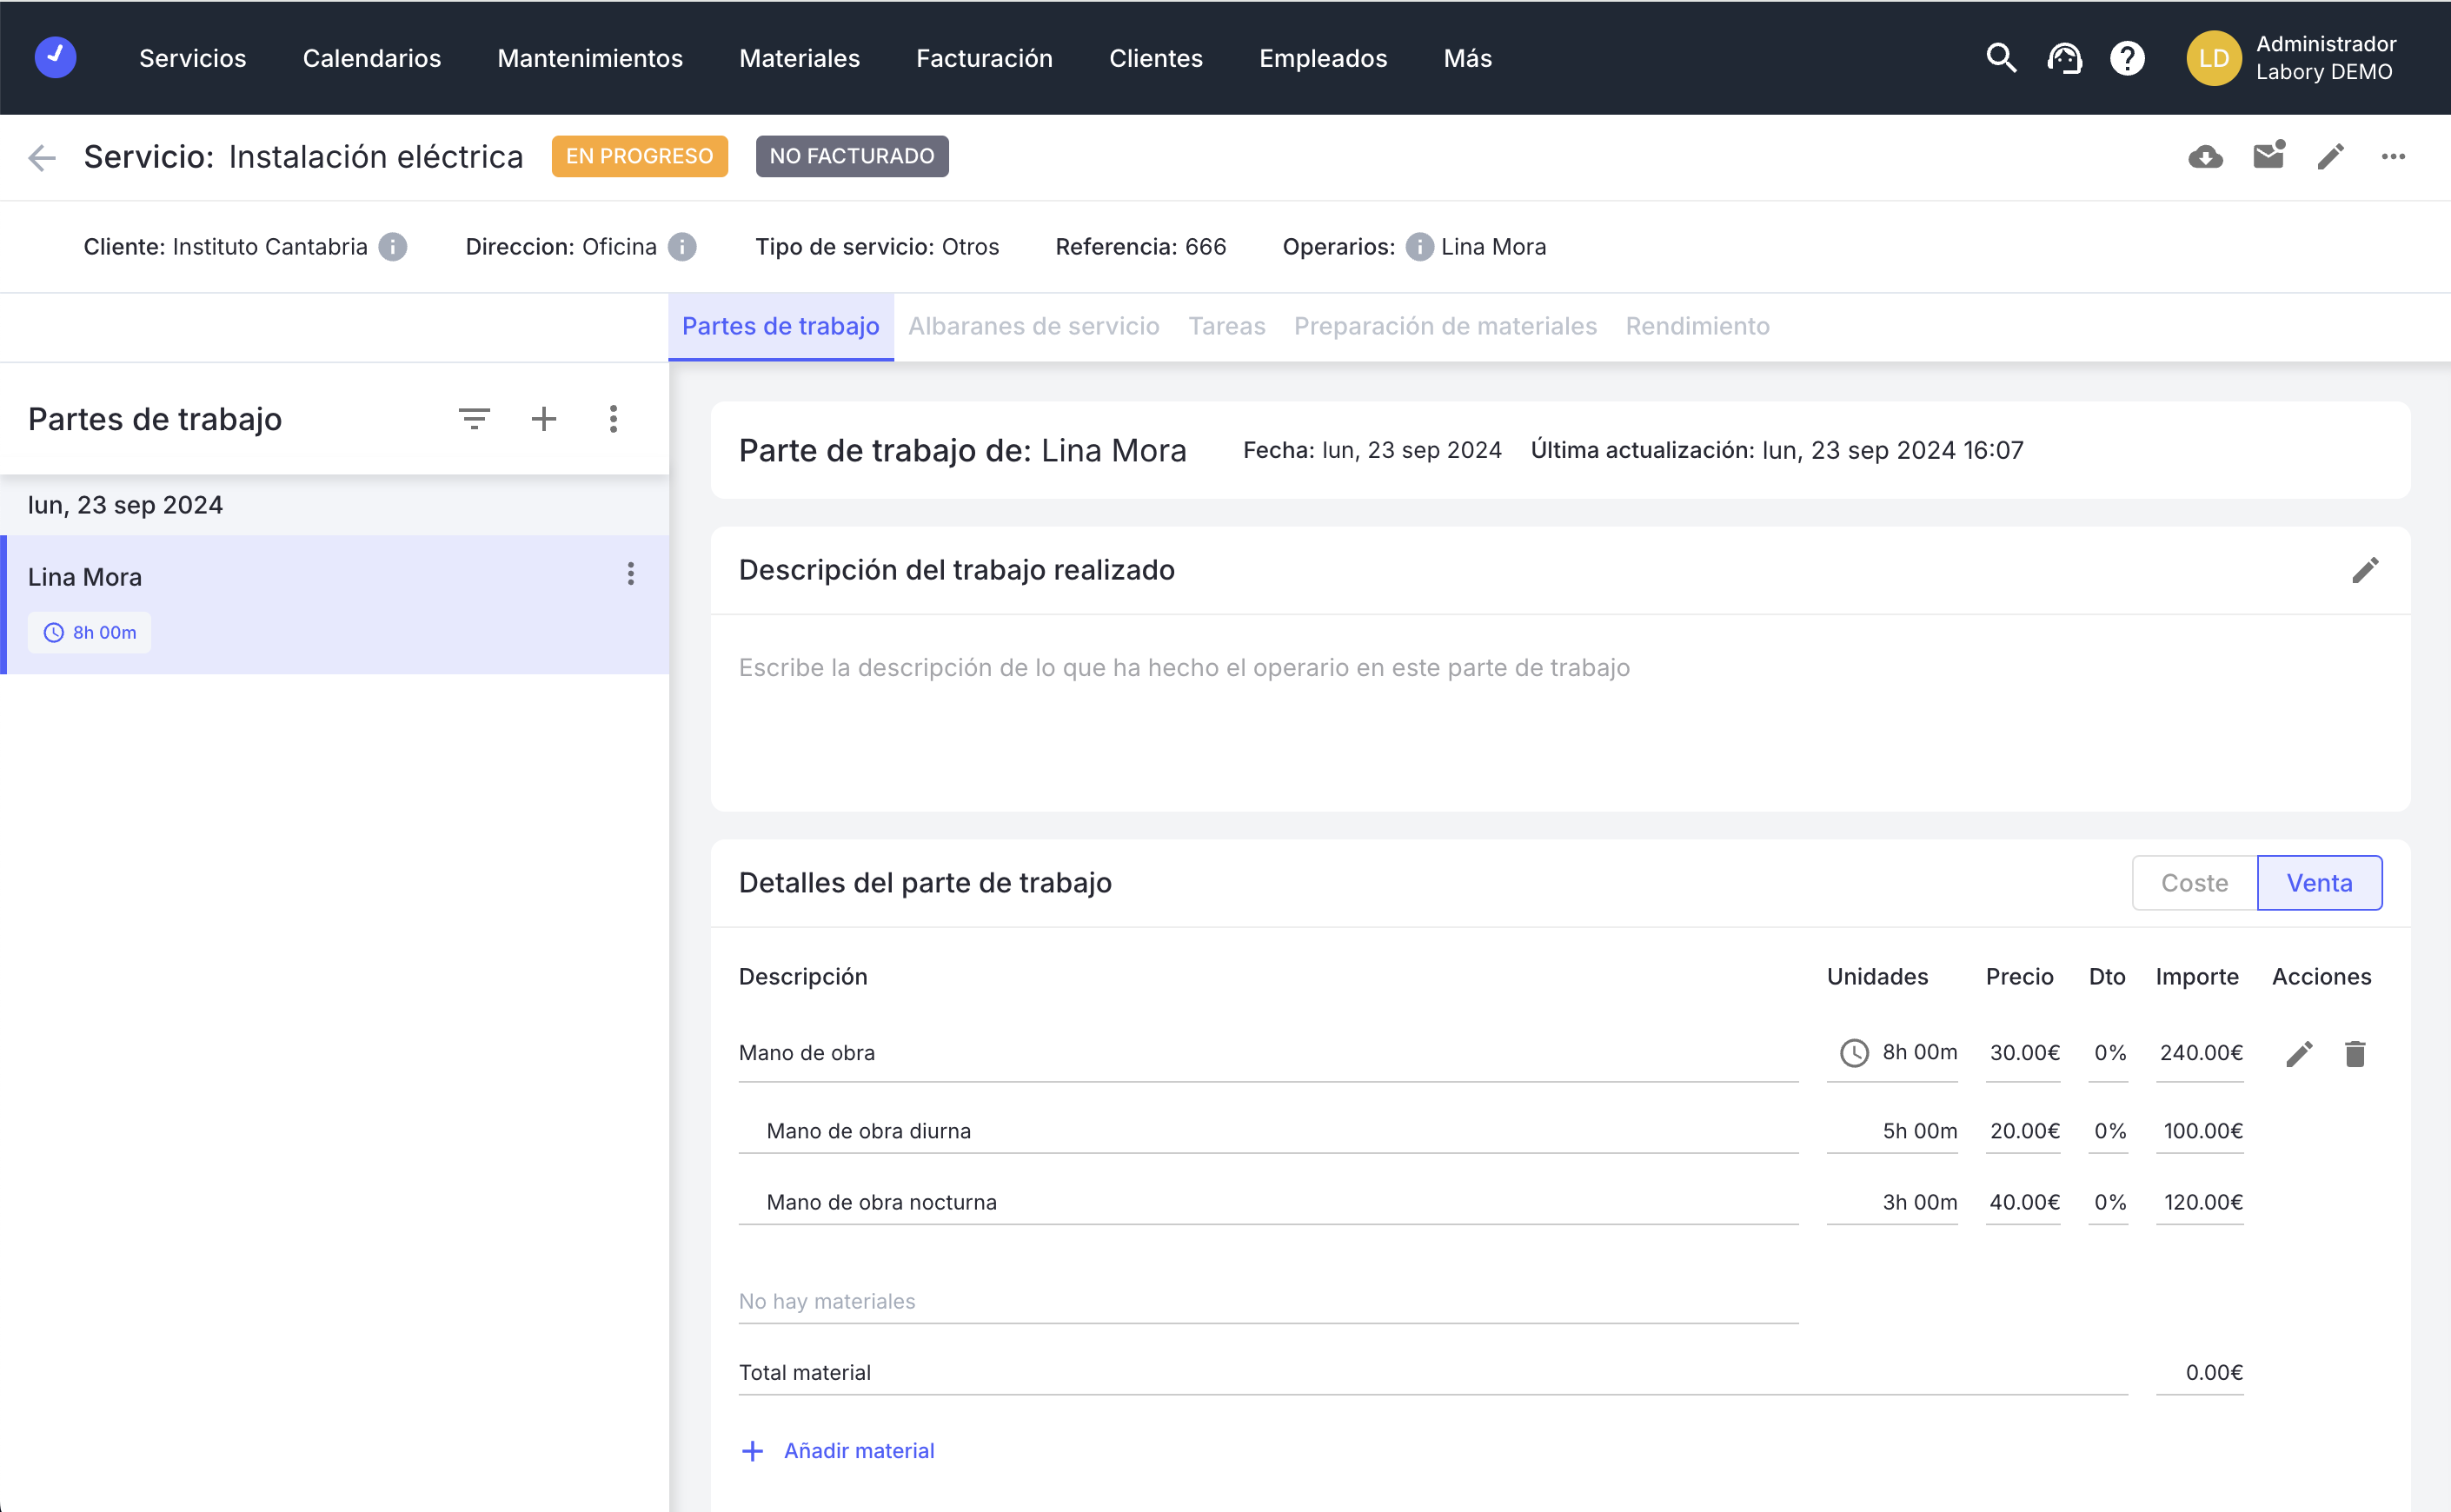Click the cloud download icon

click(2204, 157)
